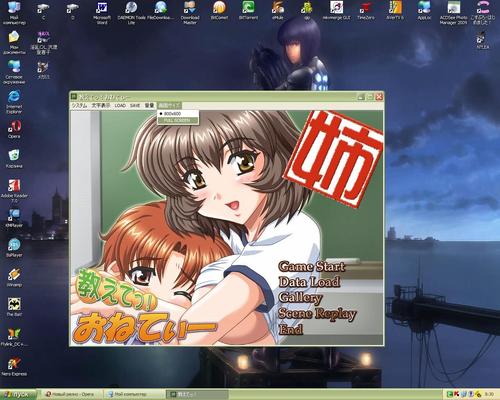Image resolution: width=500 pixels, height=400 pixels.
Task: Open the 文字表示 menu
Action: [101, 105]
